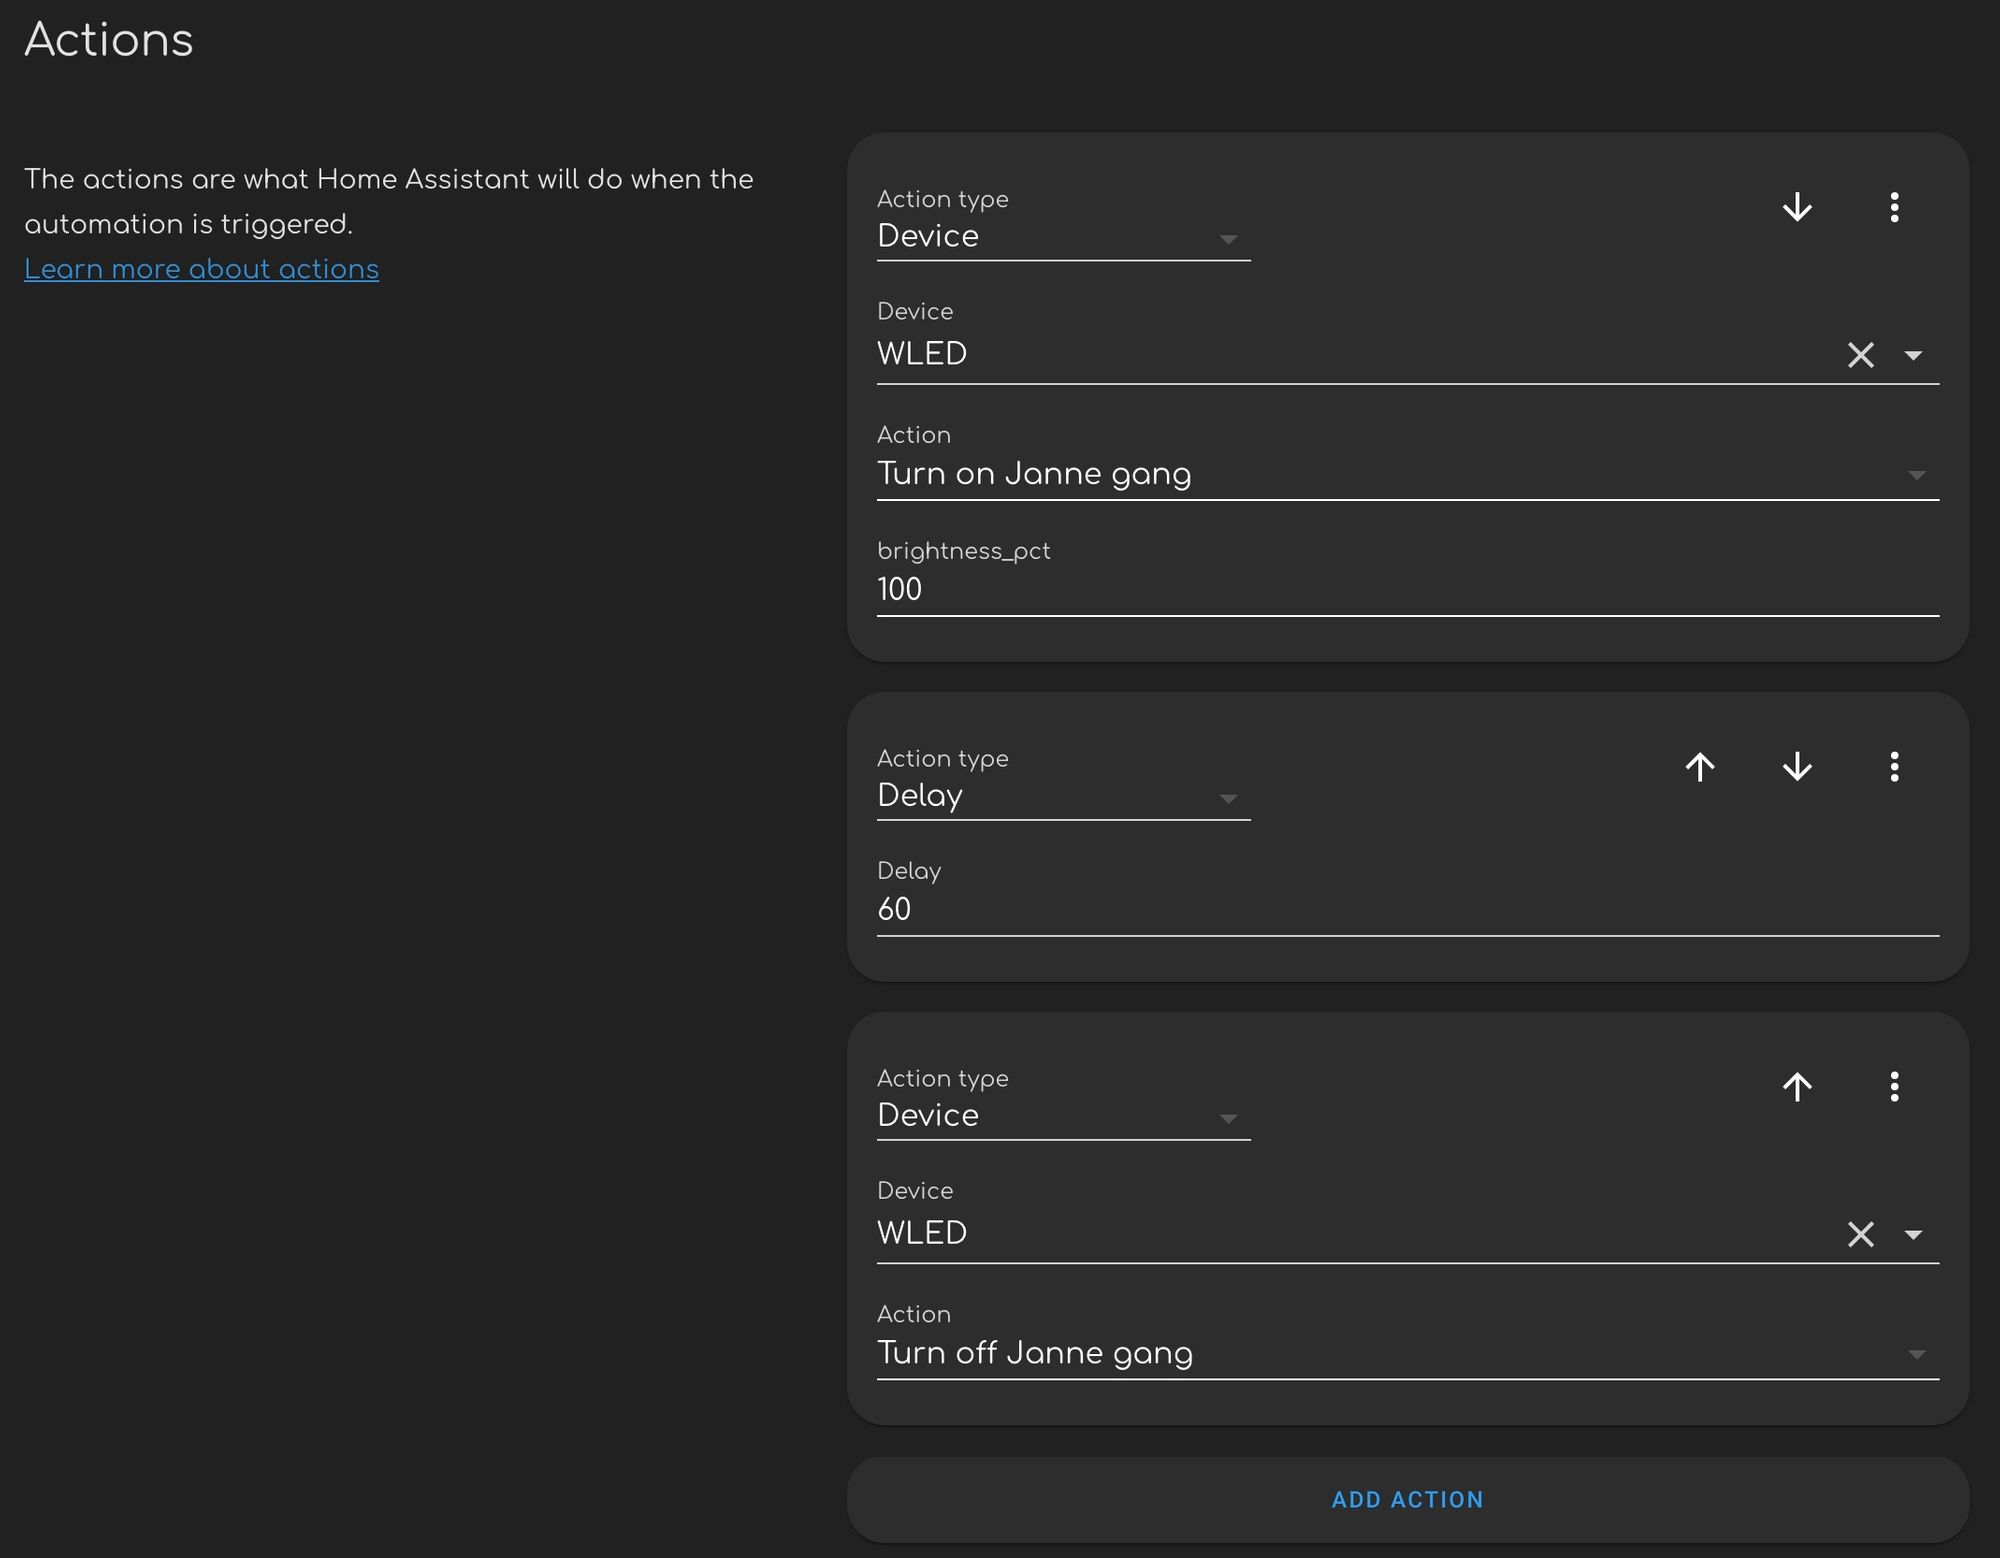Move Delay action down

1797,767
